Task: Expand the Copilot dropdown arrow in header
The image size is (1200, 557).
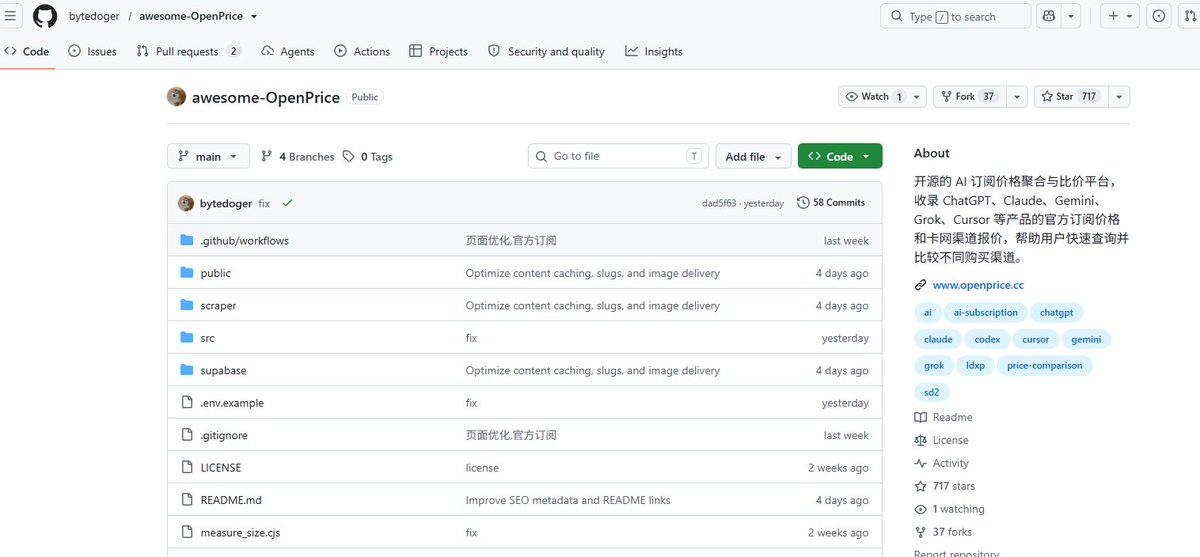Action: point(1071,16)
